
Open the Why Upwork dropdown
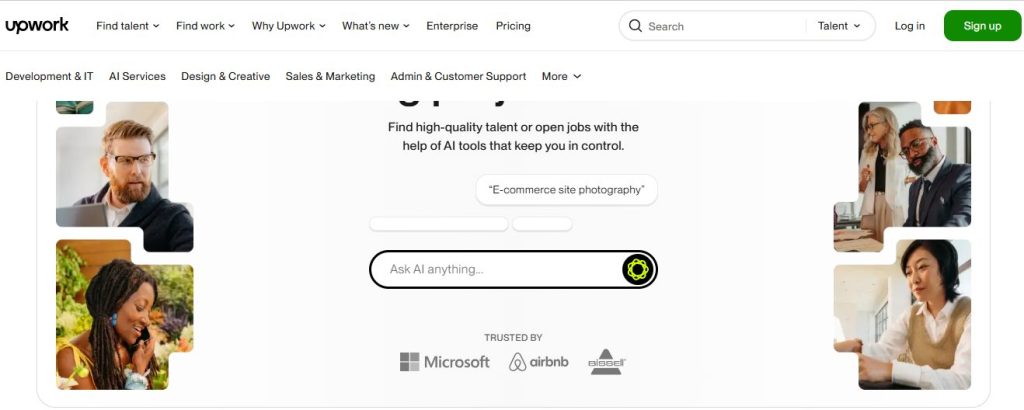click(288, 26)
